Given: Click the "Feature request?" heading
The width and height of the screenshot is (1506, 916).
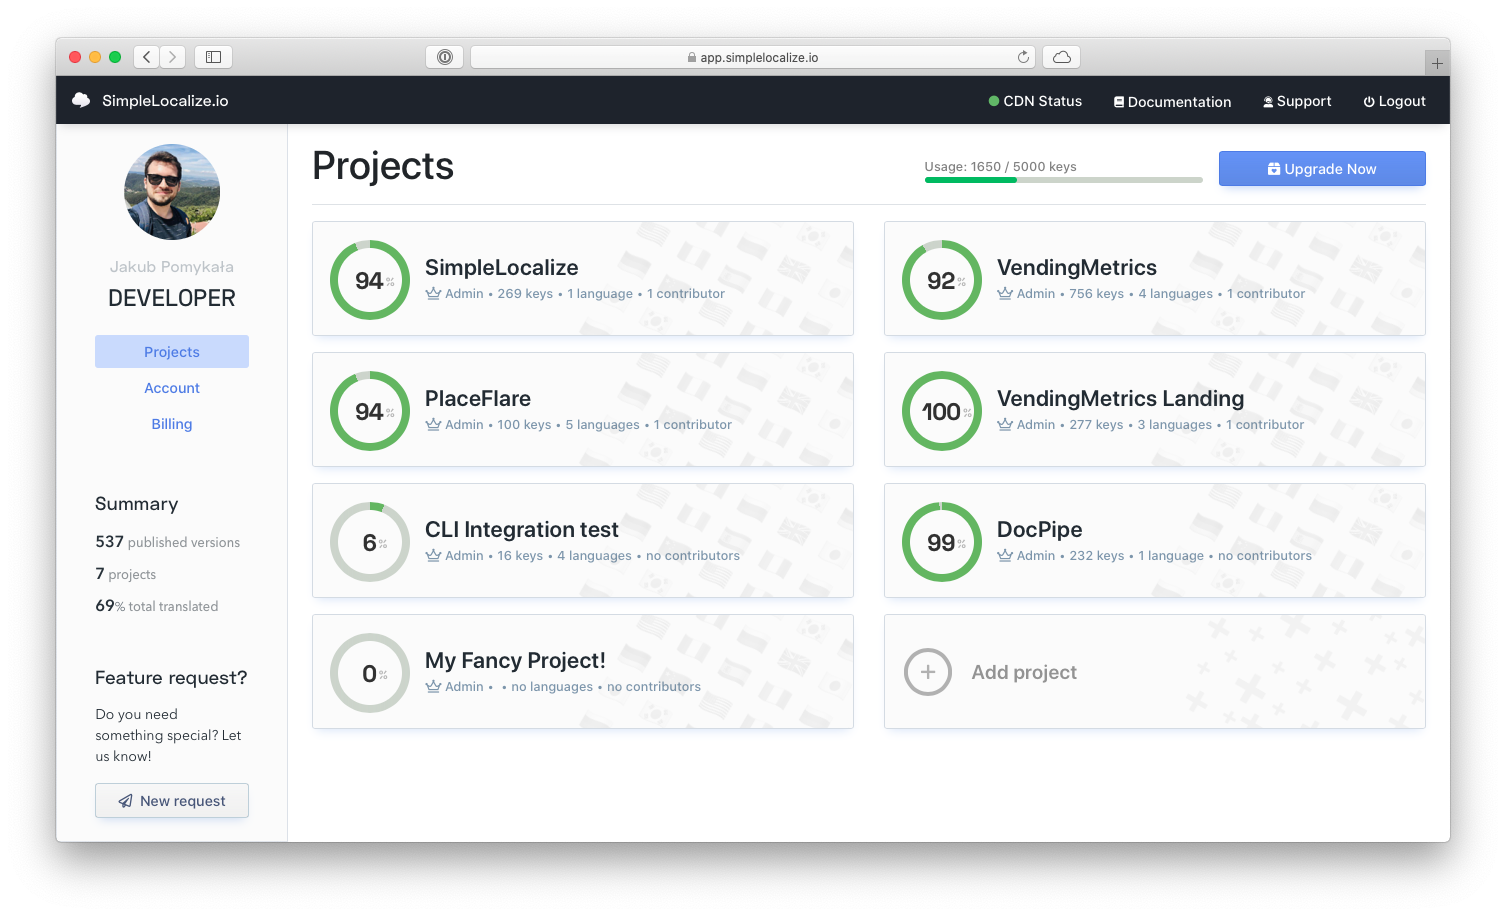Looking at the screenshot, I should click(171, 678).
